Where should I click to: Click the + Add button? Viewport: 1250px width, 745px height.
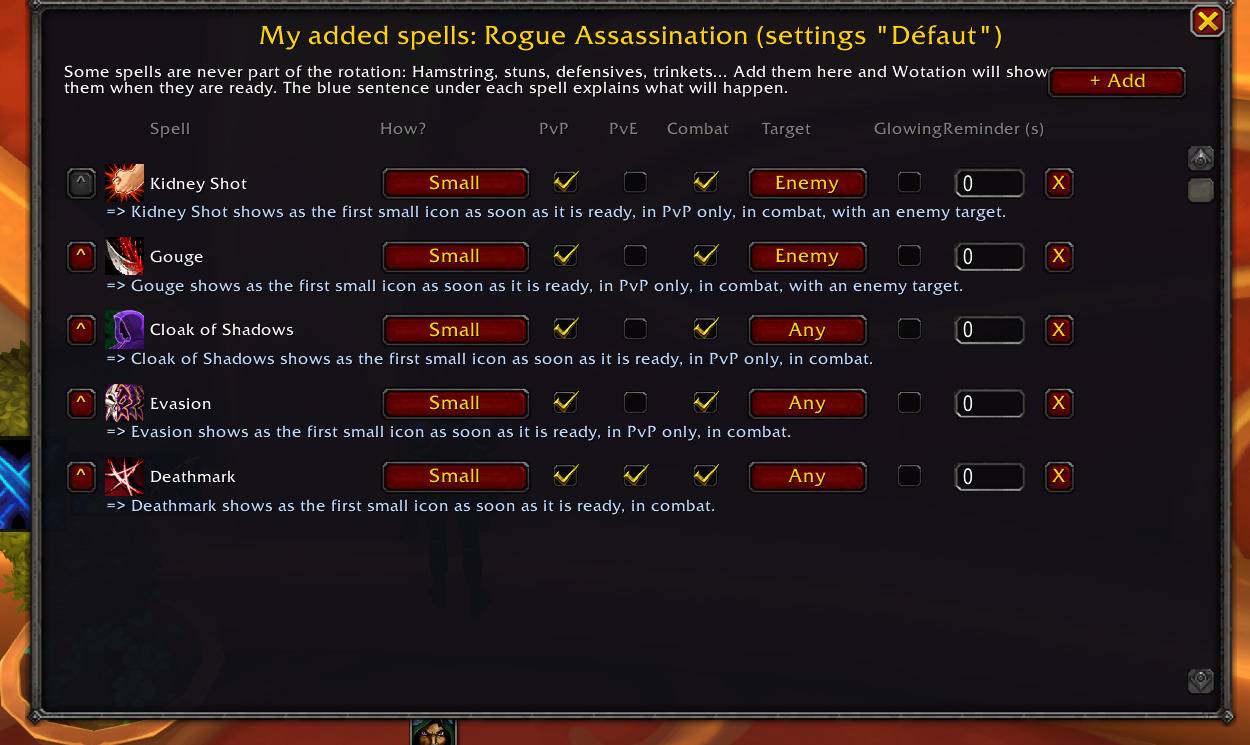[x=1117, y=81]
